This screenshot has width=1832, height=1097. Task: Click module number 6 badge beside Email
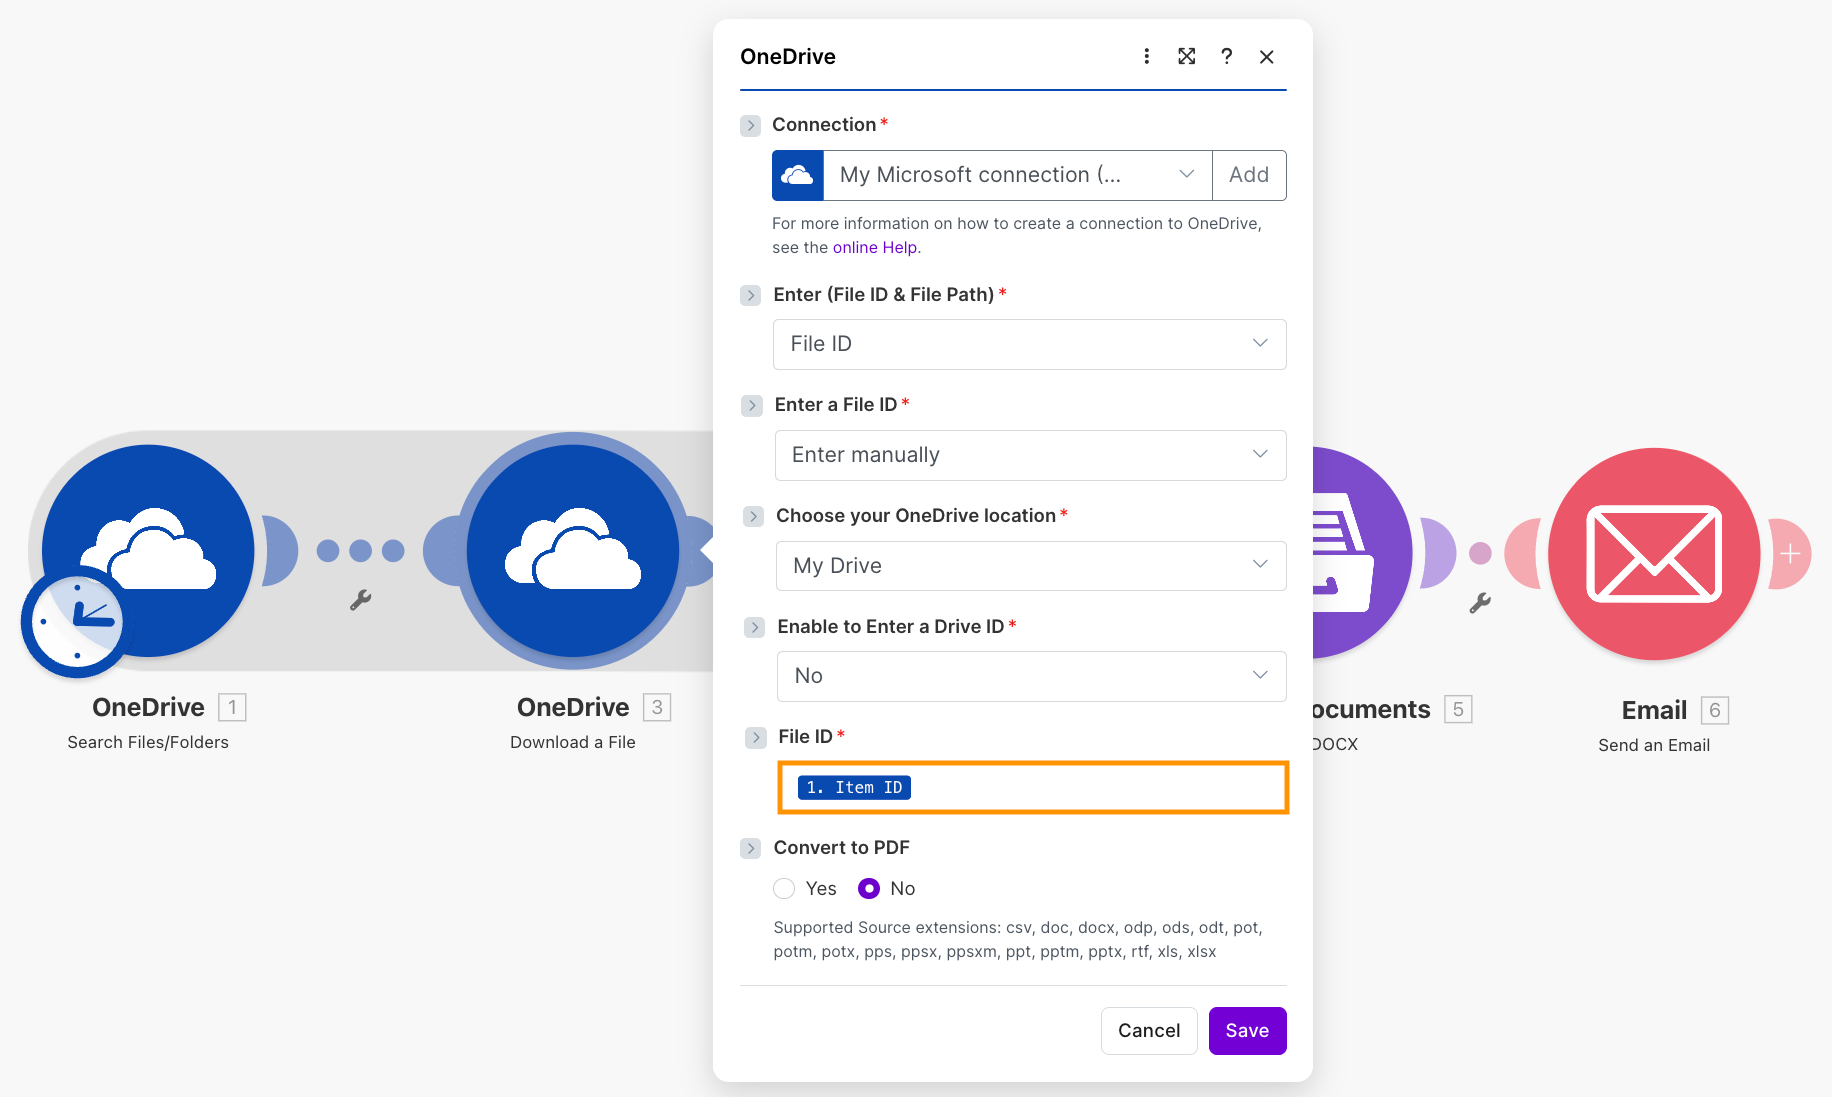[x=1715, y=710]
